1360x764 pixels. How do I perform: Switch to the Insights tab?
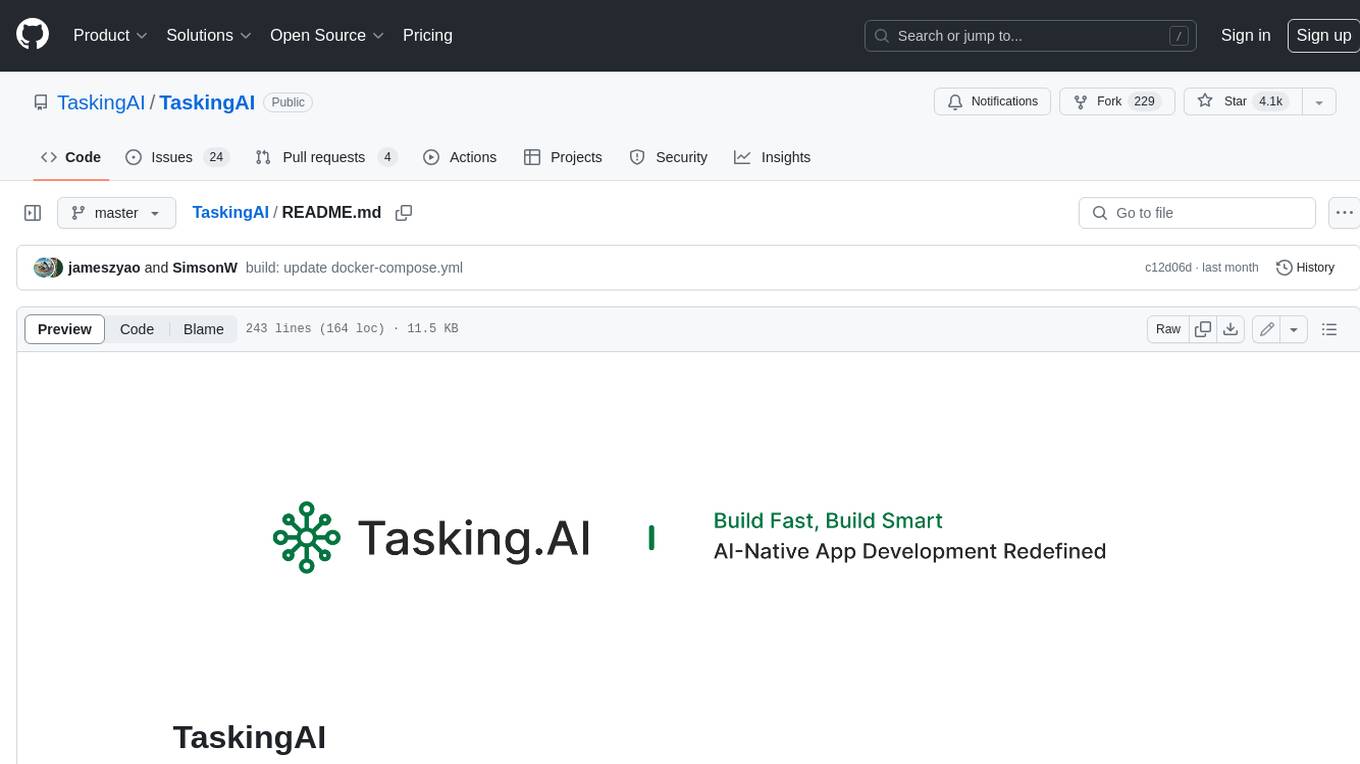[x=772, y=157]
